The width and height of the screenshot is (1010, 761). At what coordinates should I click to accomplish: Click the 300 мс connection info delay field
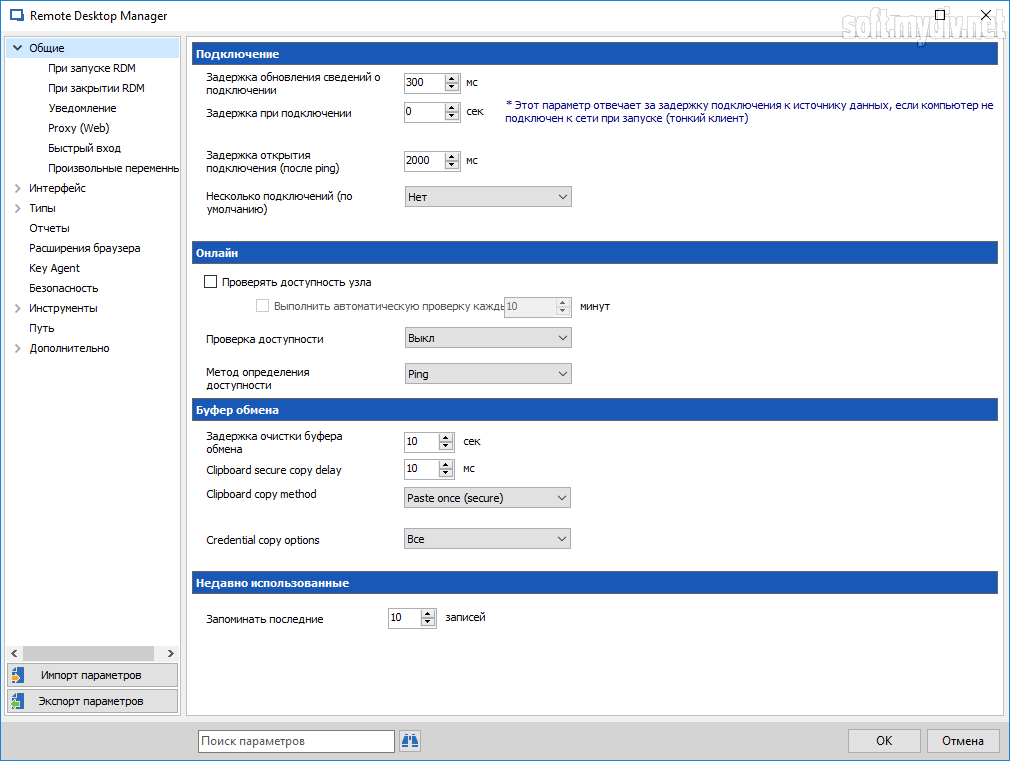click(x=424, y=82)
